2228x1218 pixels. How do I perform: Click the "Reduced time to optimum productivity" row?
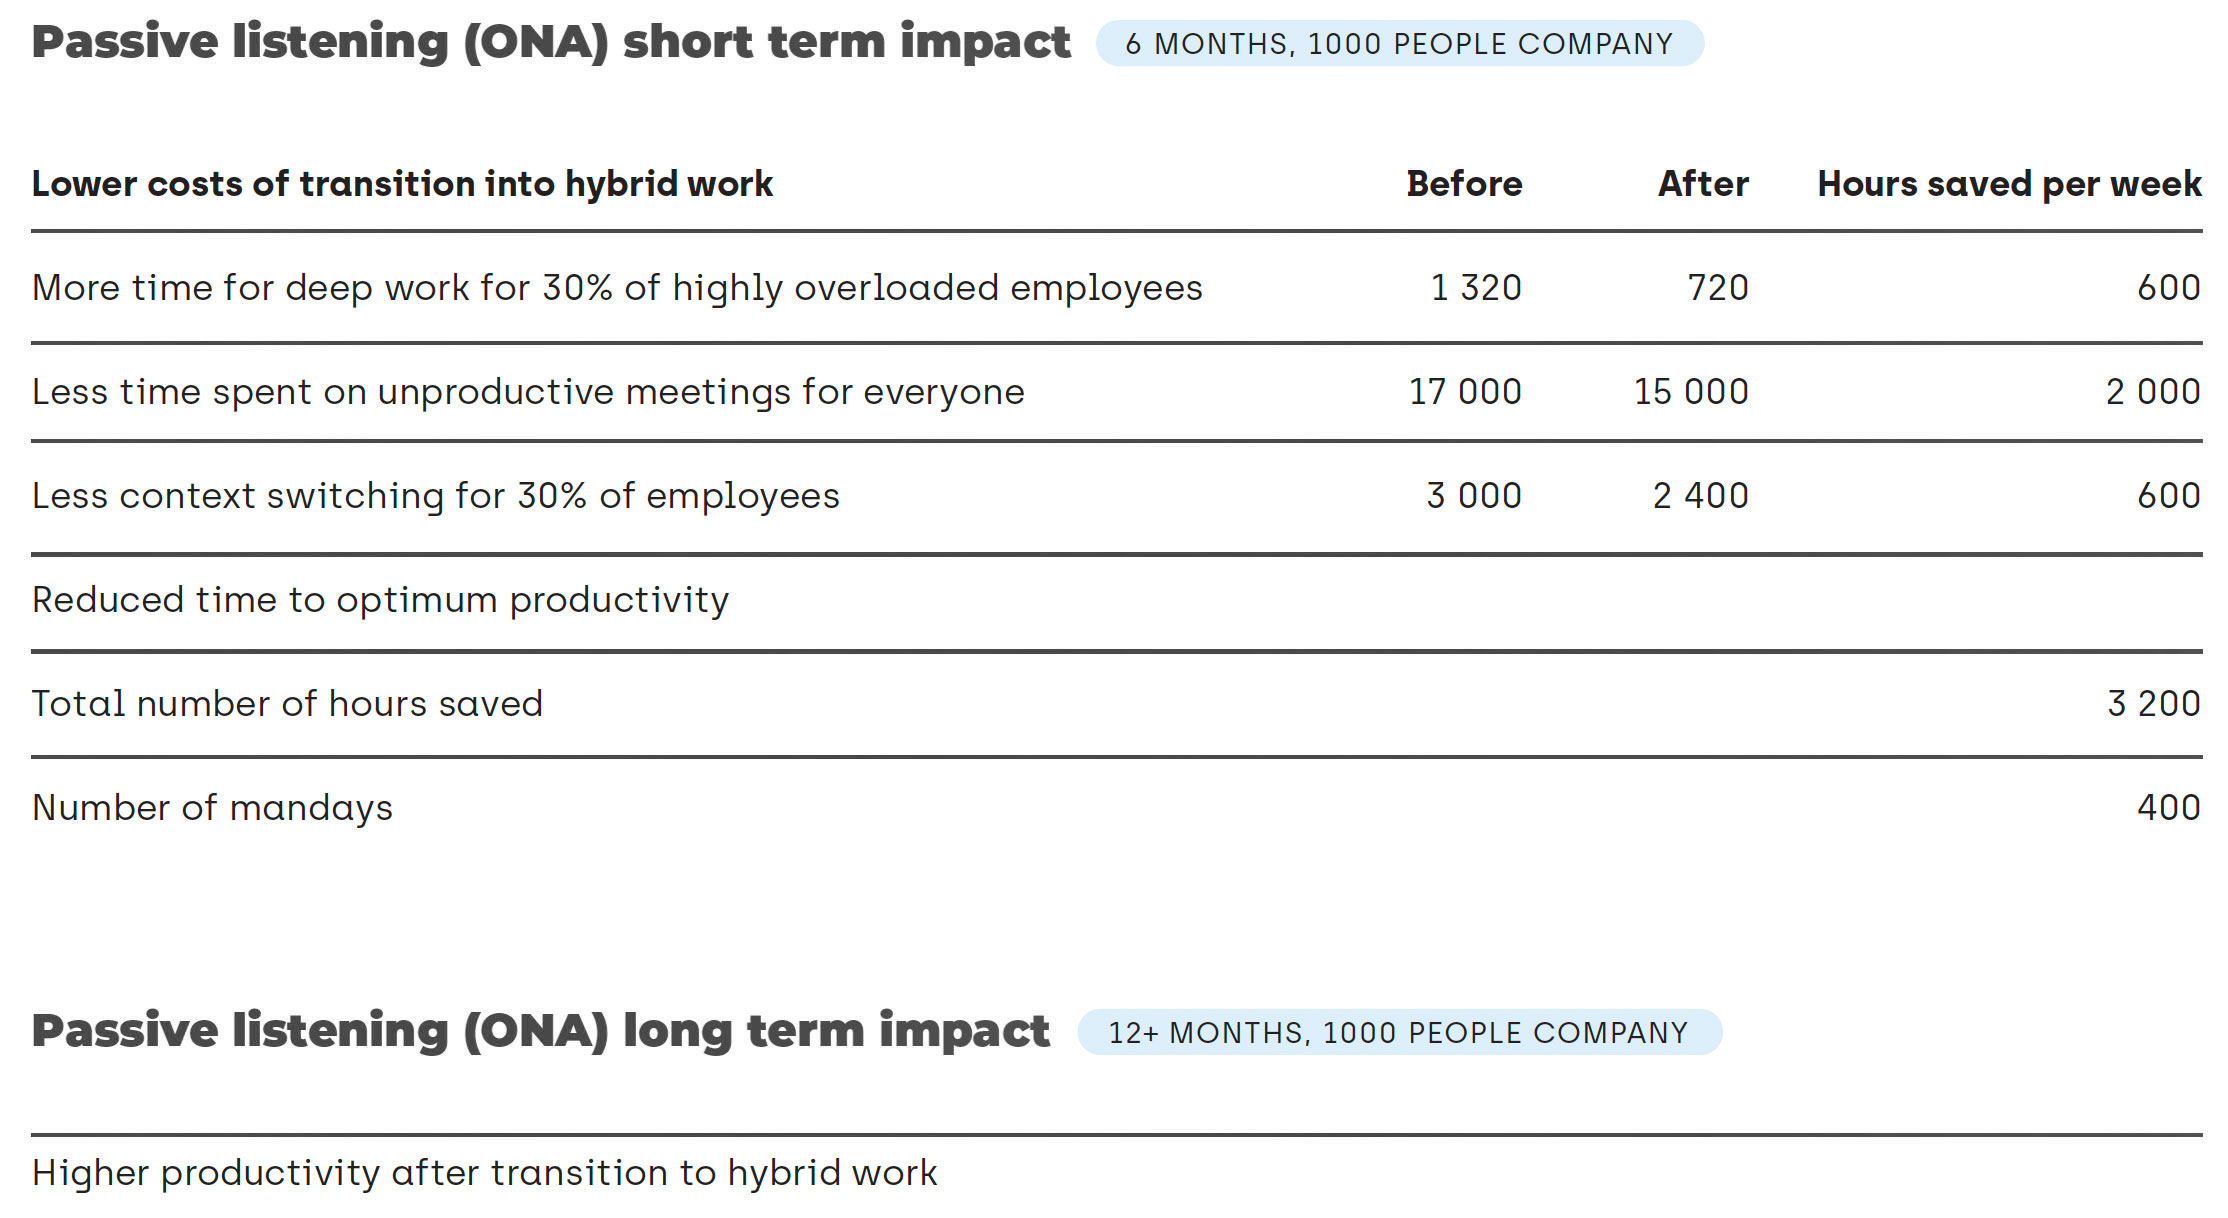[x=381, y=600]
